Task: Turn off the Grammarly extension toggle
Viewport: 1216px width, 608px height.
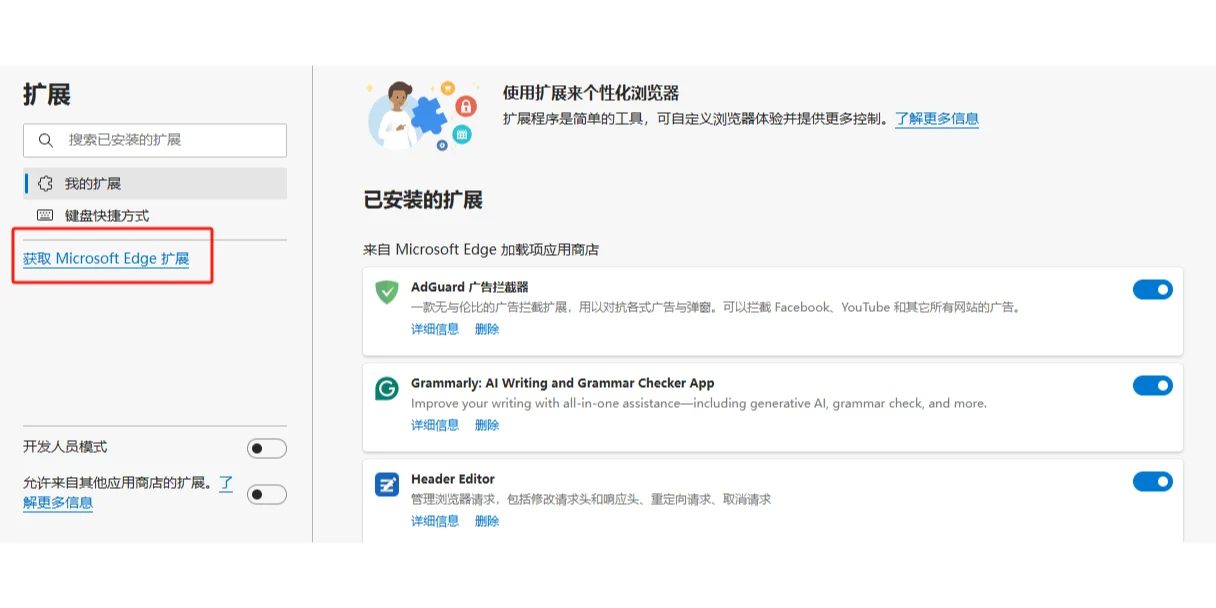Action: click(1152, 385)
